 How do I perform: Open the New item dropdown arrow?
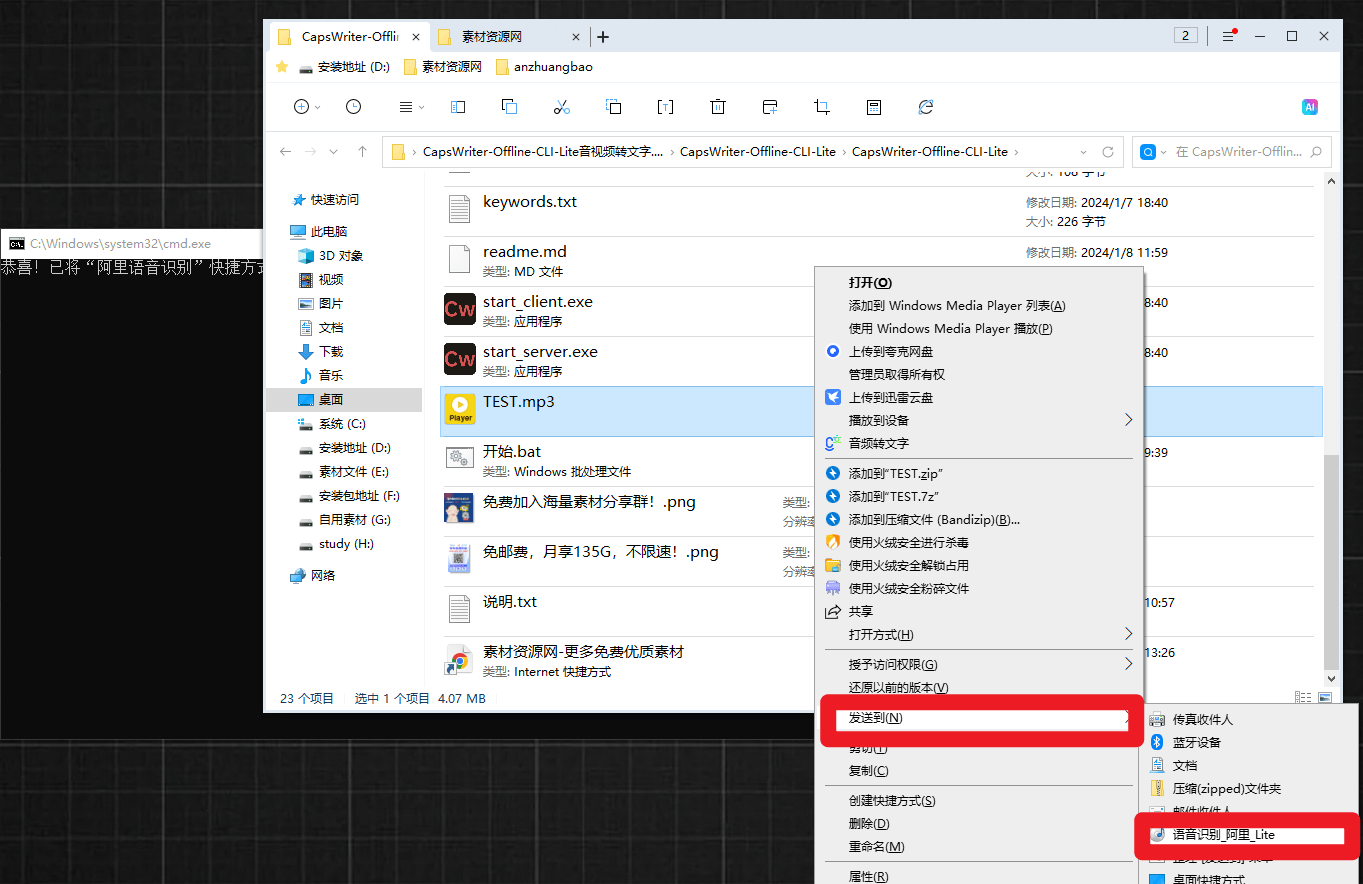(x=318, y=107)
